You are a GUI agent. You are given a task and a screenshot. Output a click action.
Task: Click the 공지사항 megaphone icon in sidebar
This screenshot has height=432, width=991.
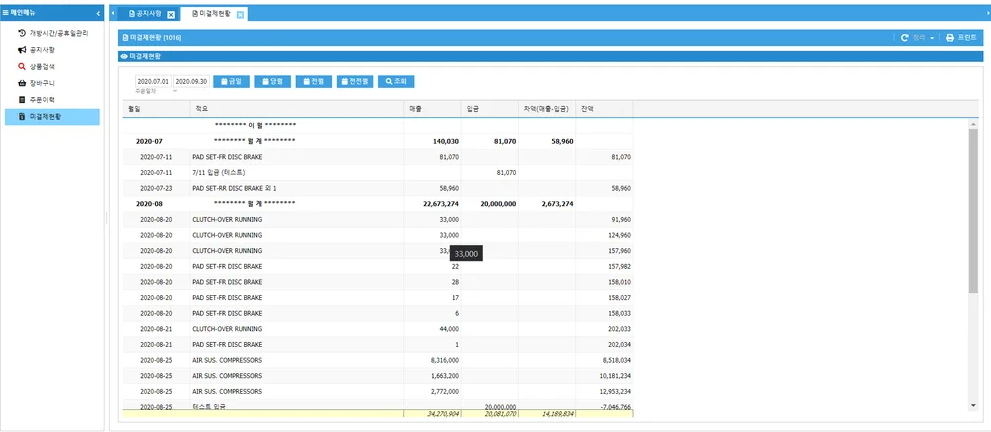(22, 49)
